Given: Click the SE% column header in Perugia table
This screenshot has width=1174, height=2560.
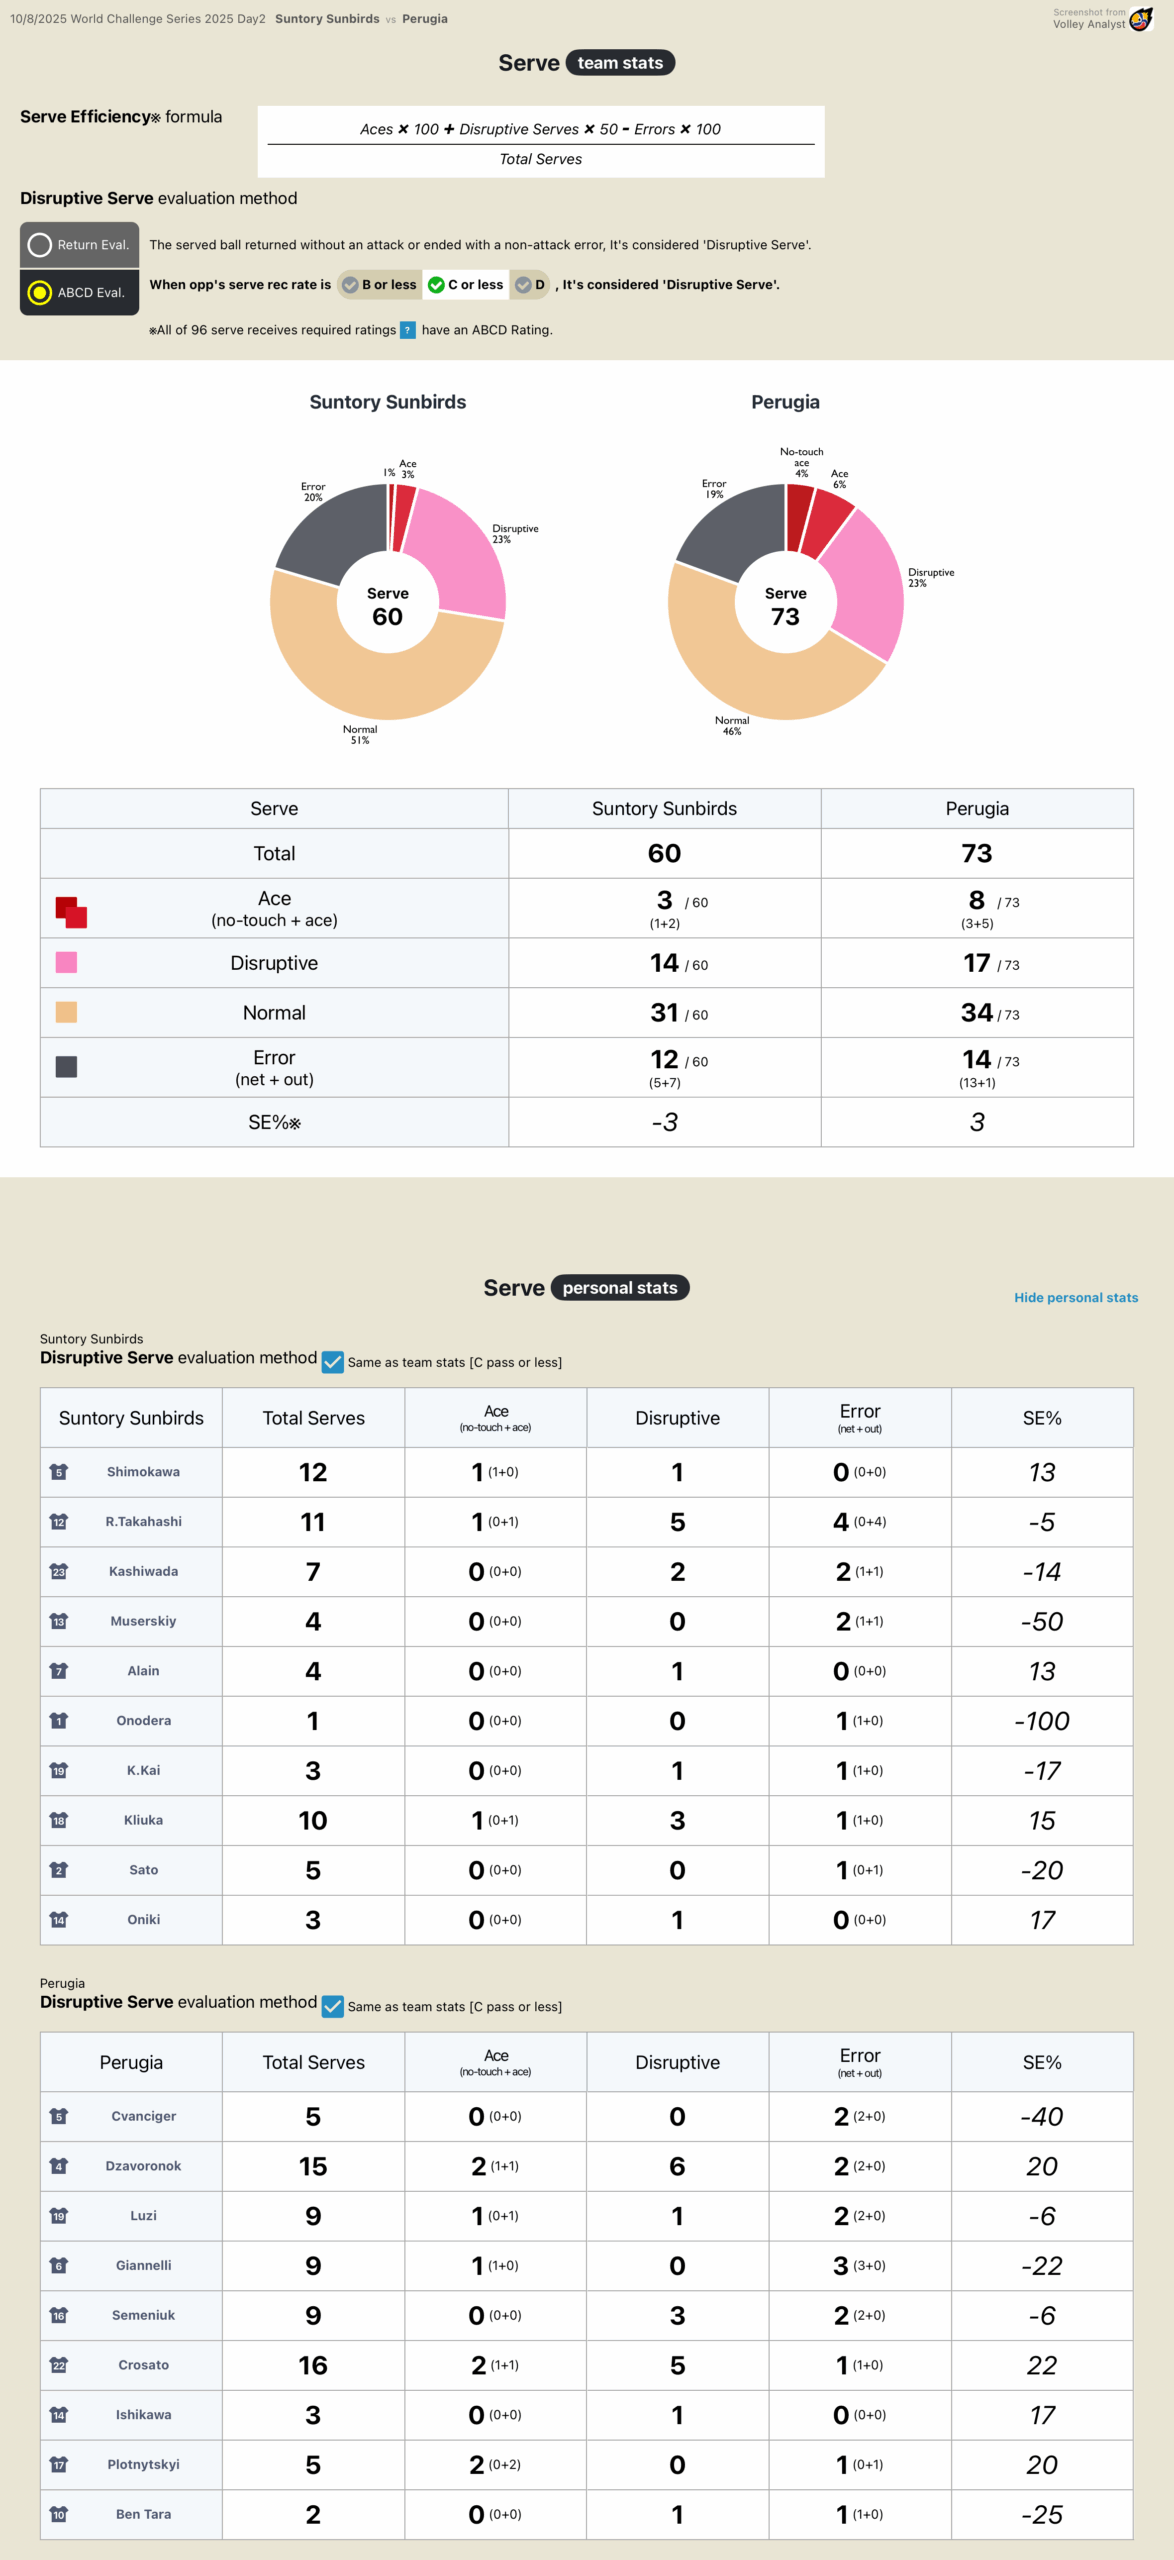Looking at the screenshot, I should pos(1041,2062).
